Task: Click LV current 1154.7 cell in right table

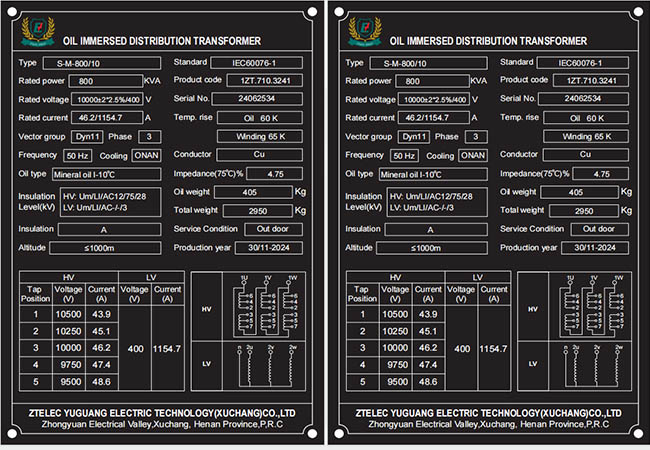Action: coord(494,349)
